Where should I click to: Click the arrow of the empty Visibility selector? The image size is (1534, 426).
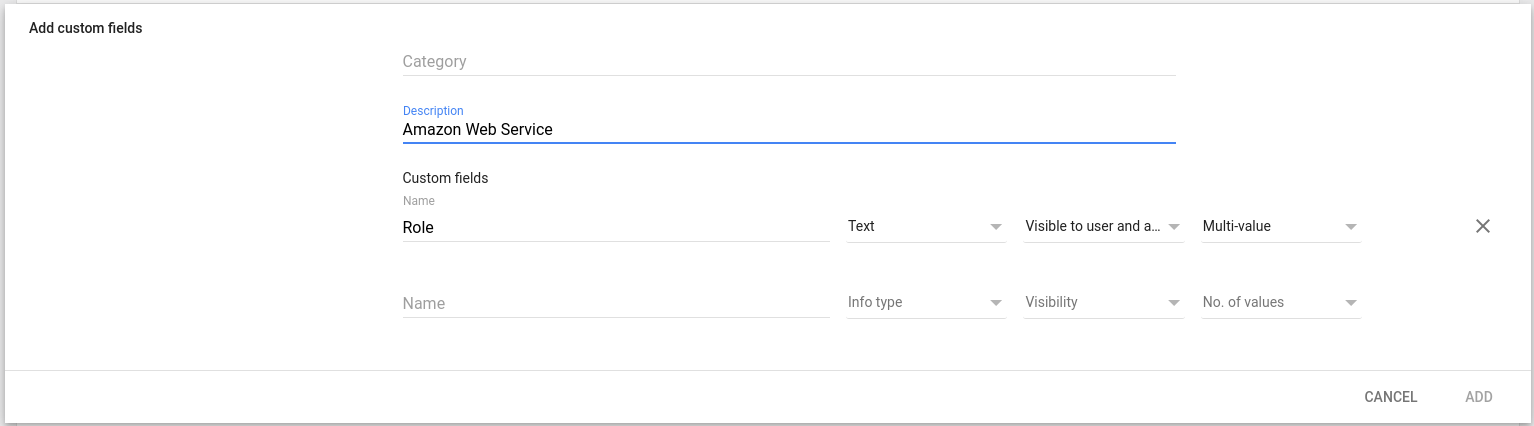click(1174, 303)
